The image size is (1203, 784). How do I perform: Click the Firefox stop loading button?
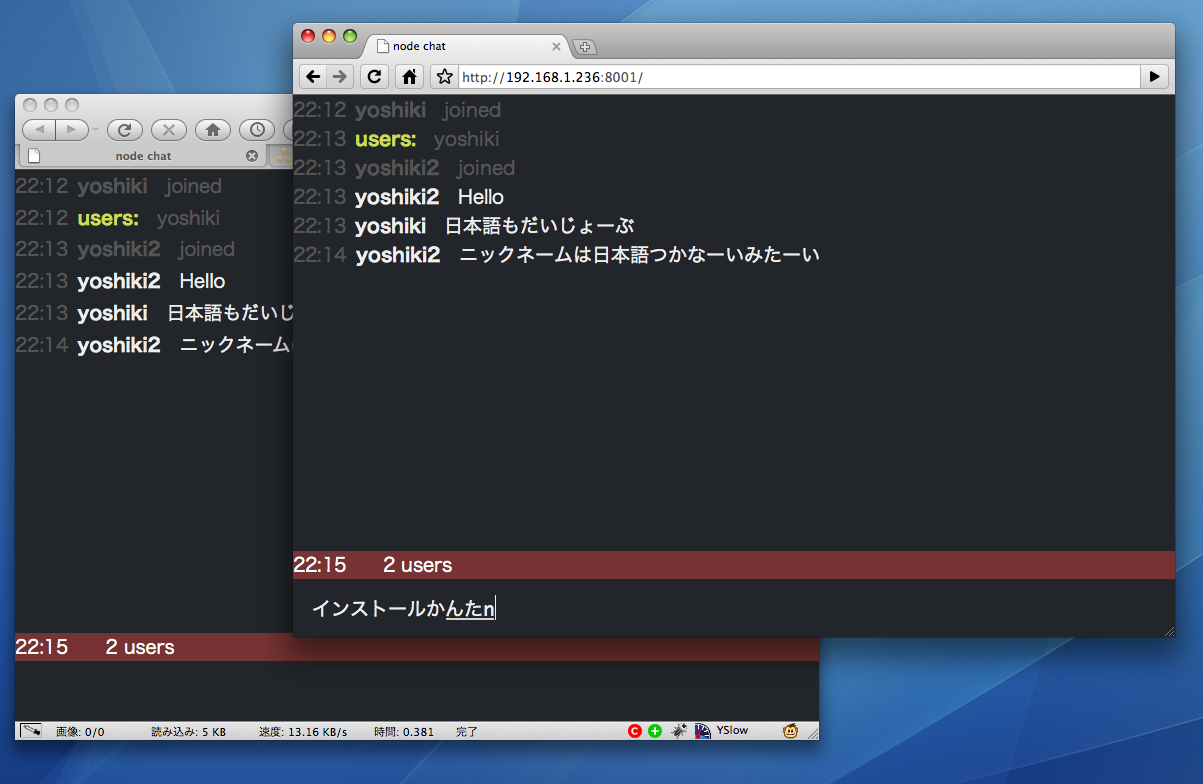point(169,130)
